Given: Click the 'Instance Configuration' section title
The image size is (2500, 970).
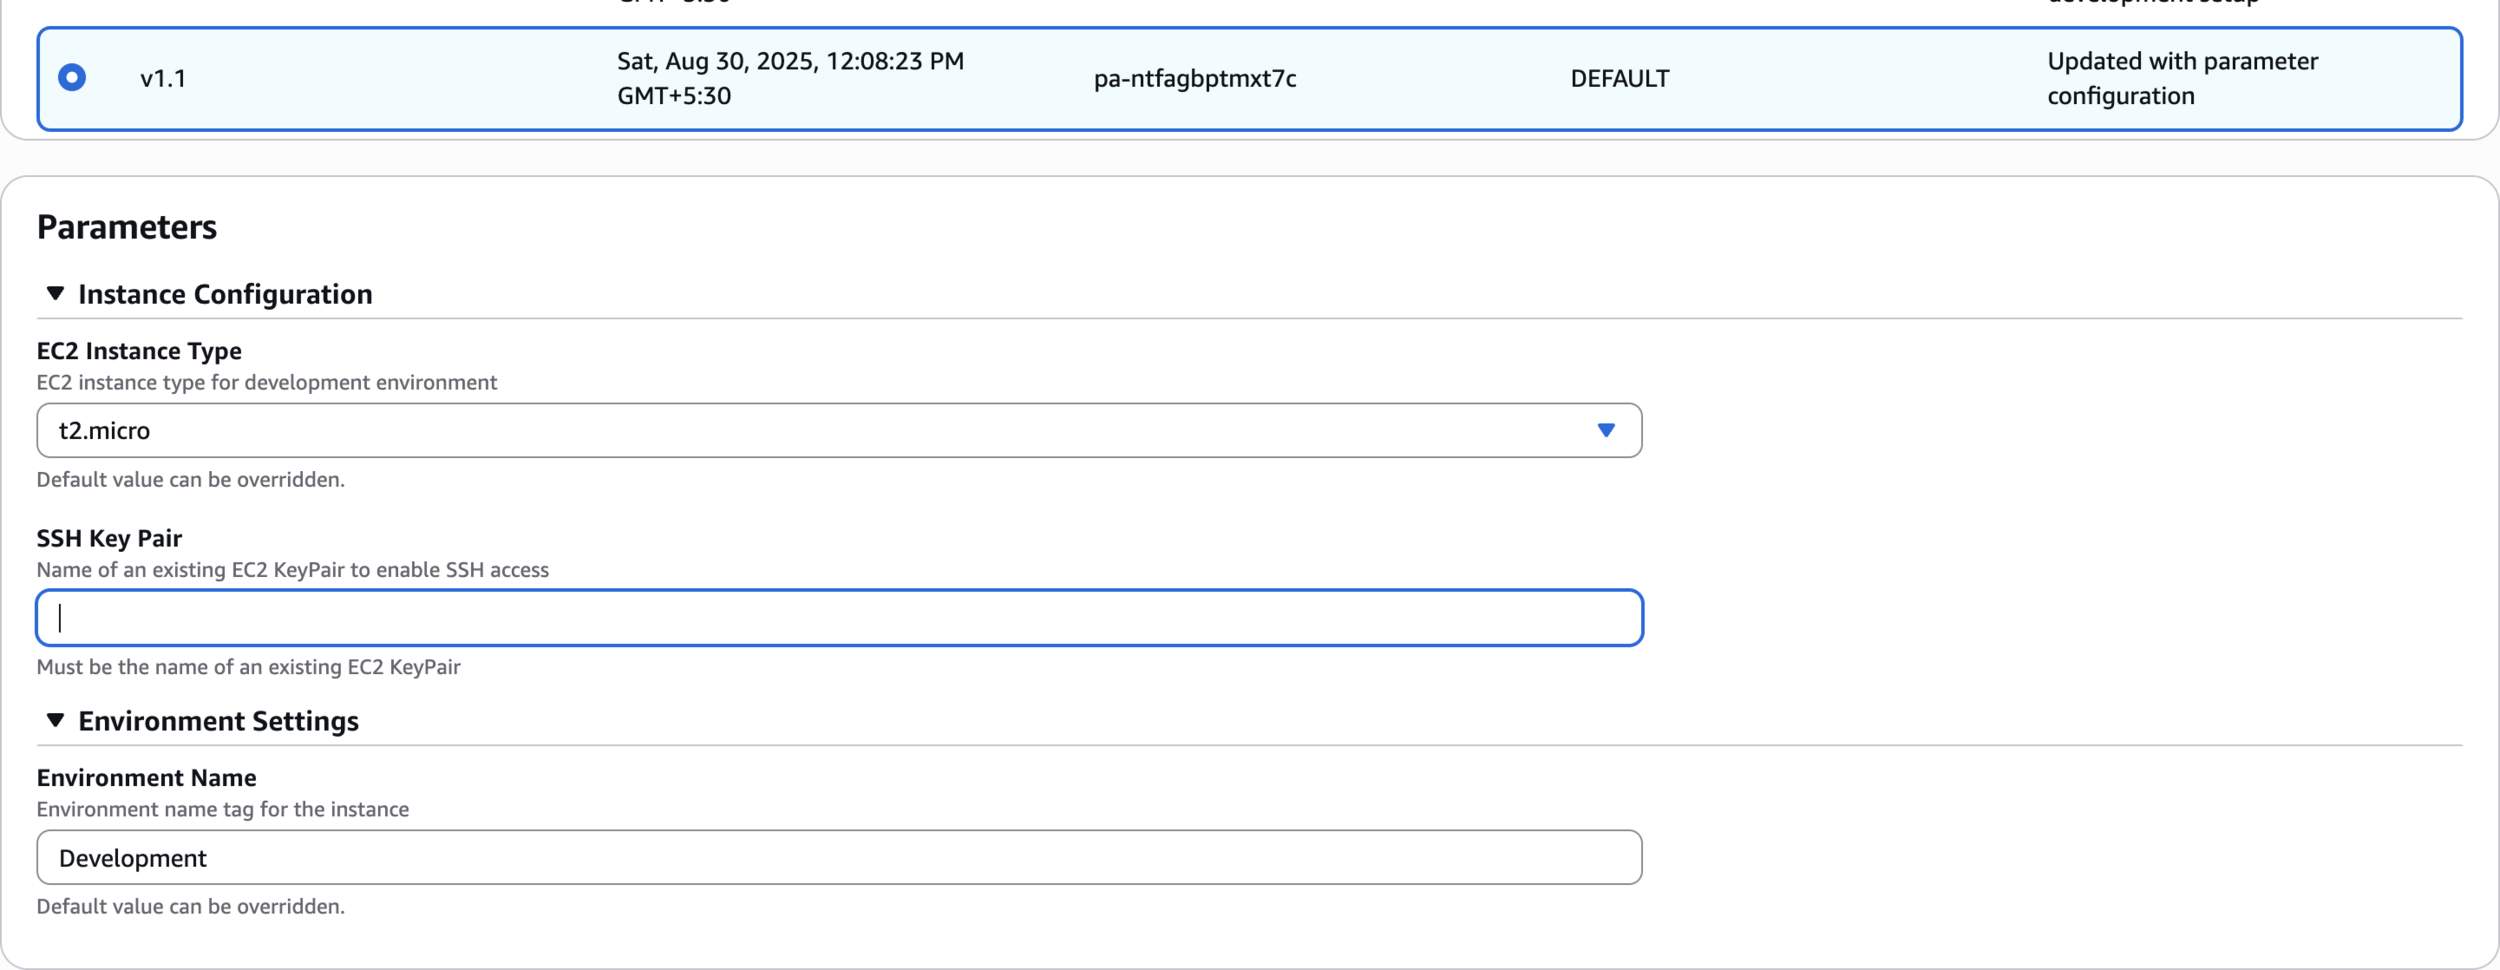Looking at the screenshot, I should (225, 294).
